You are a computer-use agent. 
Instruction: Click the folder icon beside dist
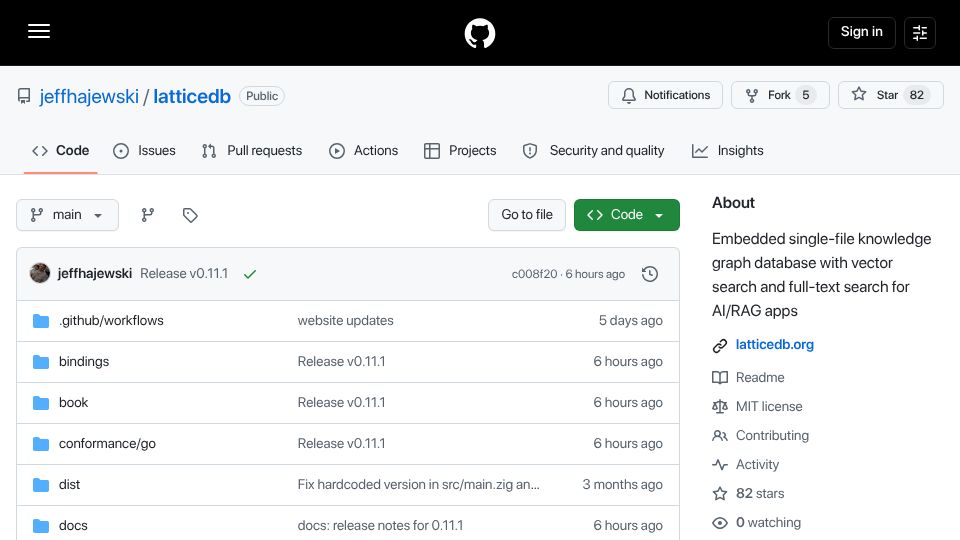tap(41, 485)
